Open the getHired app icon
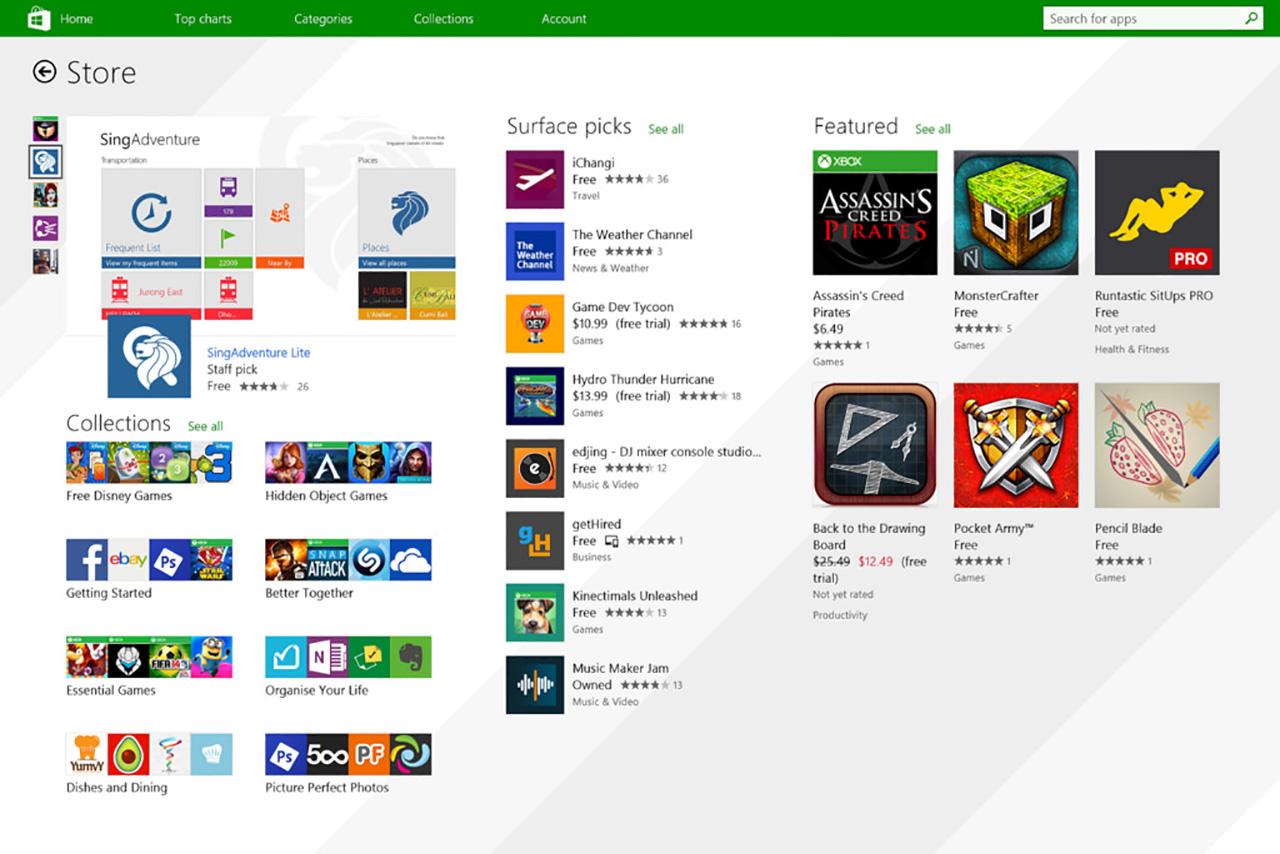 [535, 541]
